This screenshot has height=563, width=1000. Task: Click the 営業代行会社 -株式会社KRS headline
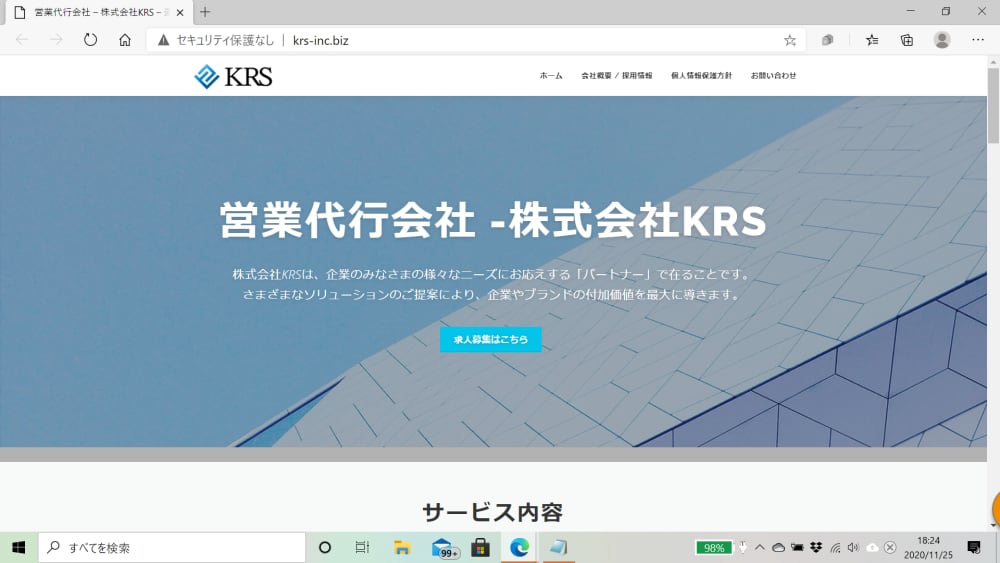pos(492,220)
